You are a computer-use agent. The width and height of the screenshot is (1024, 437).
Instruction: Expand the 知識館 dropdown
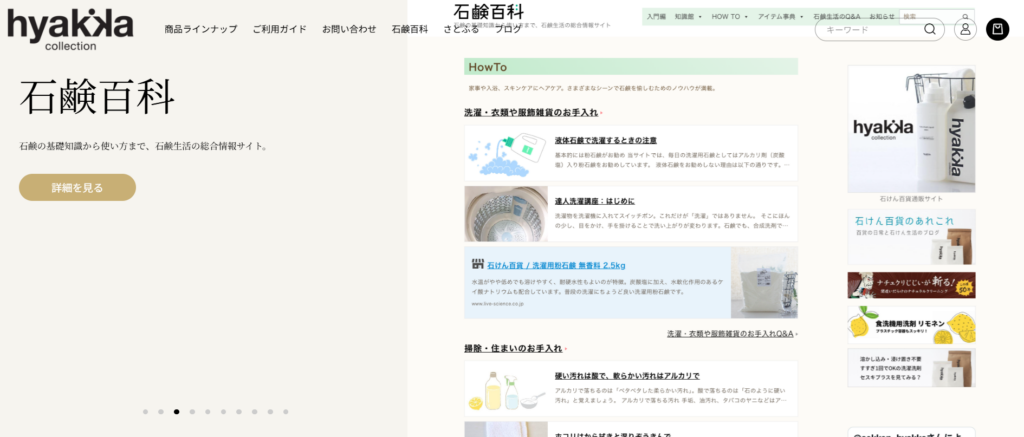(x=688, y=16)
